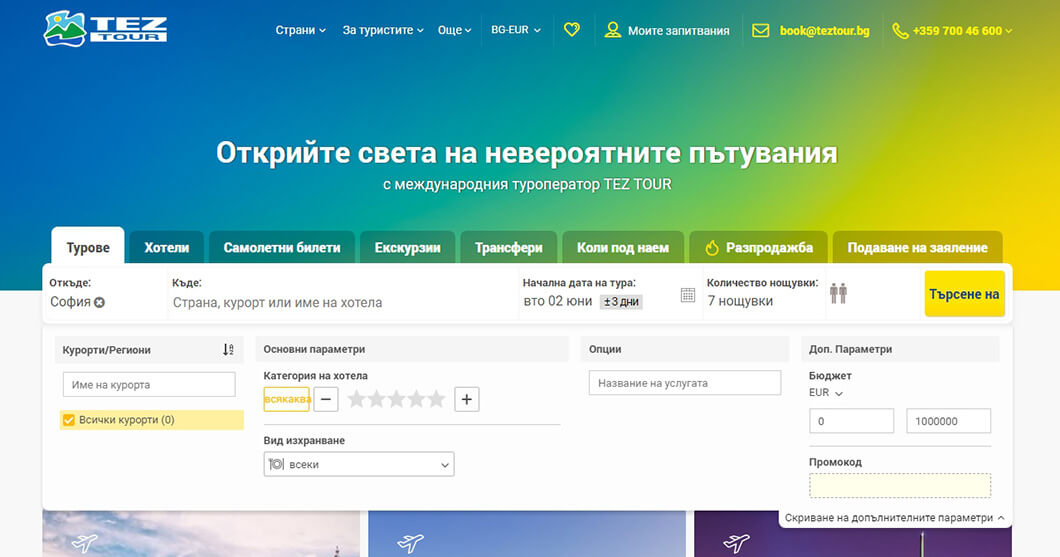The image size is (1060, 557).
Task: Toggle the ±3 дни date flexibility
Action: (x=621, y=301)
